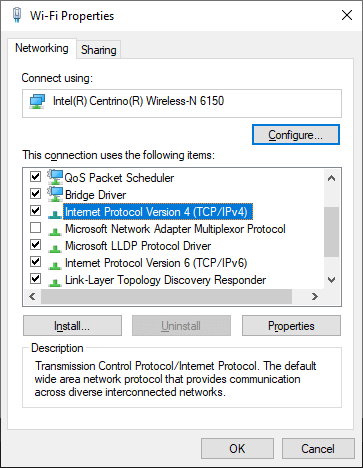Screen dimensions: 363x468
Task: Open the adapter Configure dialog
Action: pos(296,135)
